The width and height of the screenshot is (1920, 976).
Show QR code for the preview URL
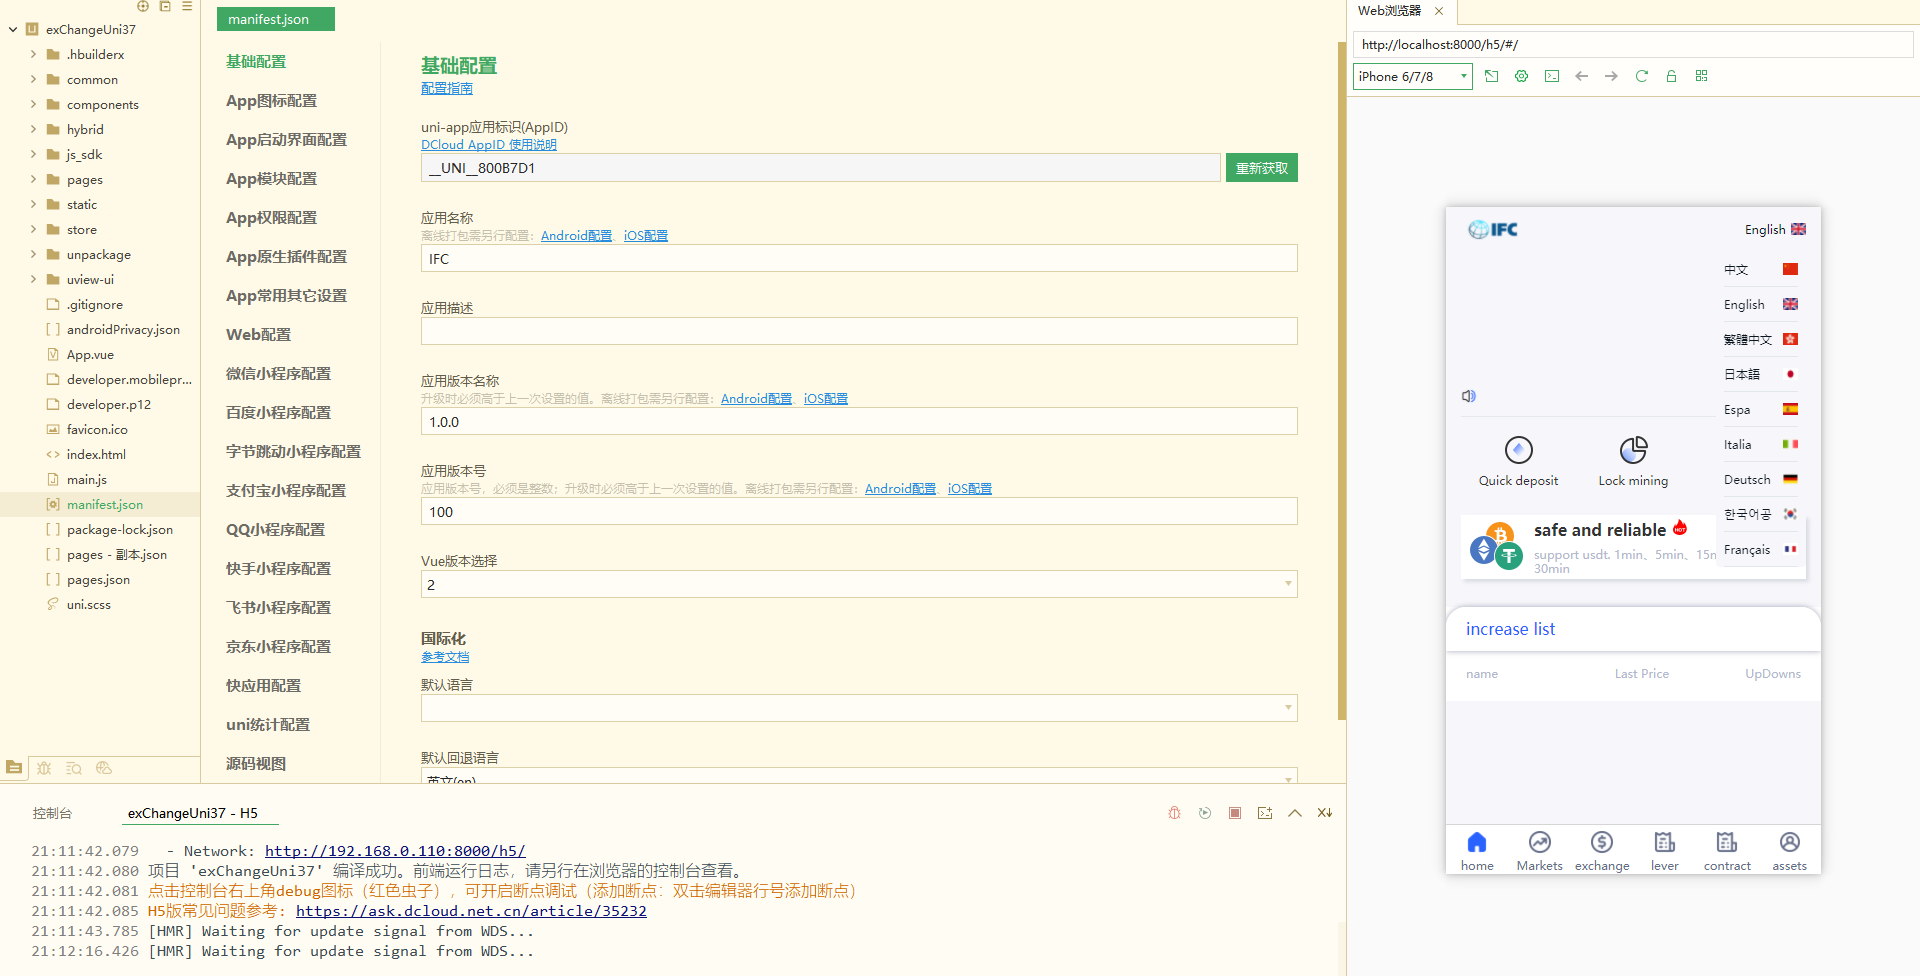pos(1701,76)
